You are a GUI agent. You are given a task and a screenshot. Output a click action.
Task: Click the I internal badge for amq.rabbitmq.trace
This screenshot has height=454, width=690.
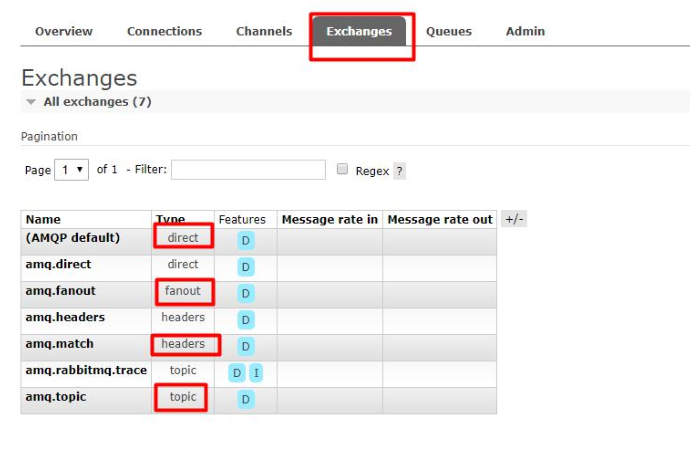[256, 373]
